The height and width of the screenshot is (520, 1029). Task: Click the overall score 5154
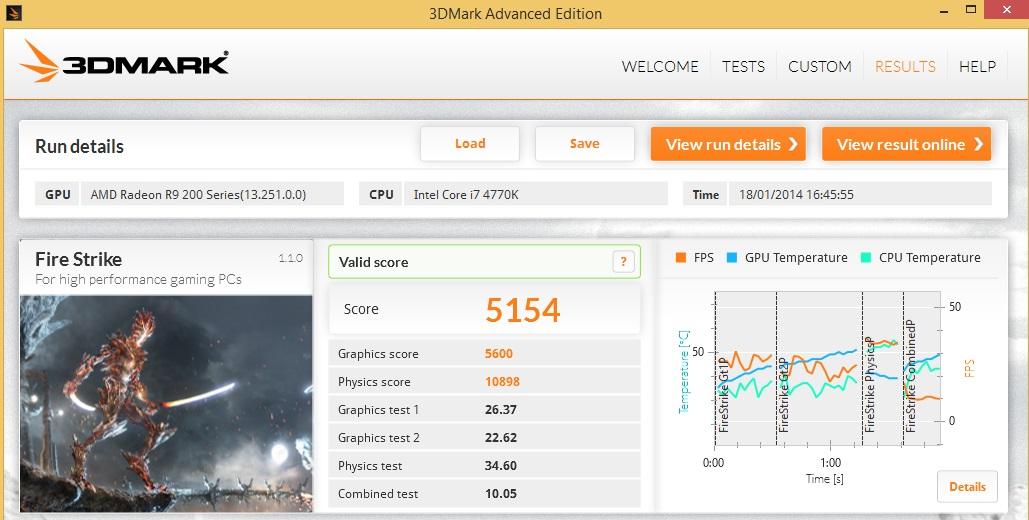tap(522, 310)
